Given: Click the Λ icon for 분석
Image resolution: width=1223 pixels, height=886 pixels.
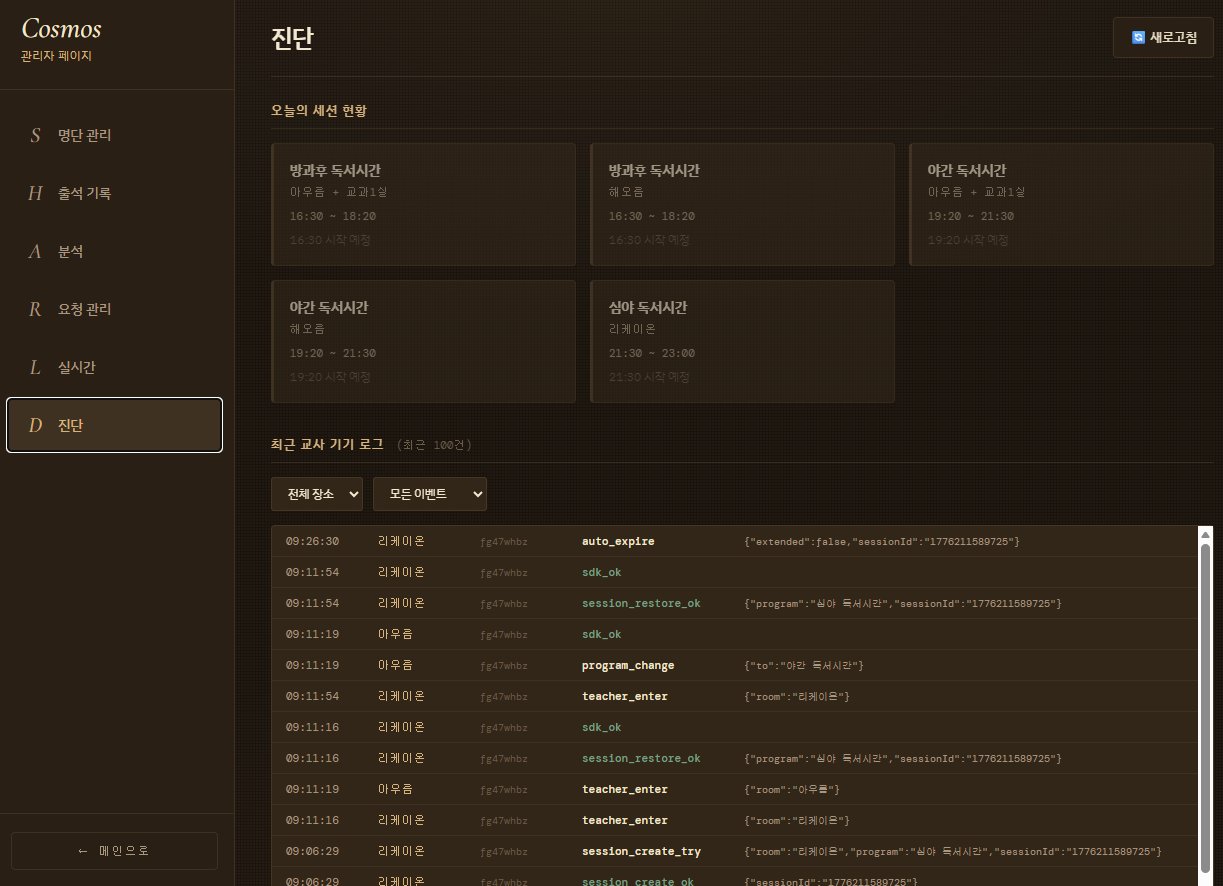Looking at the screenshot, I should point(35,251).
